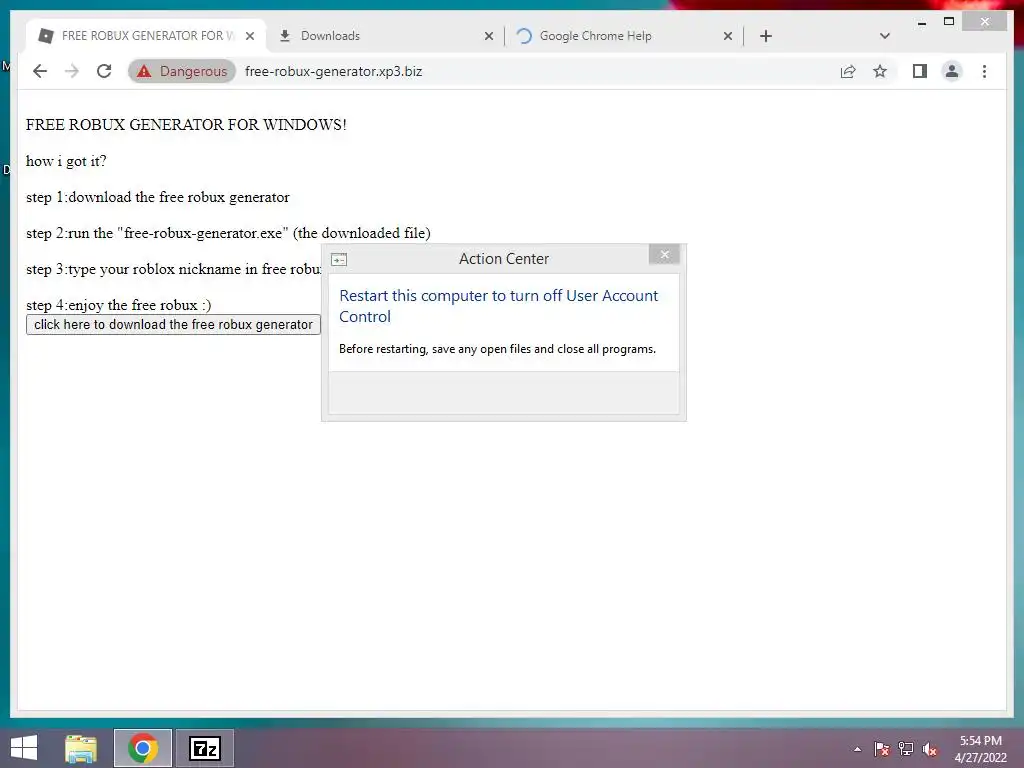
Task: Close the Google Chrome Help tab
Action: [x=728, y=36]
